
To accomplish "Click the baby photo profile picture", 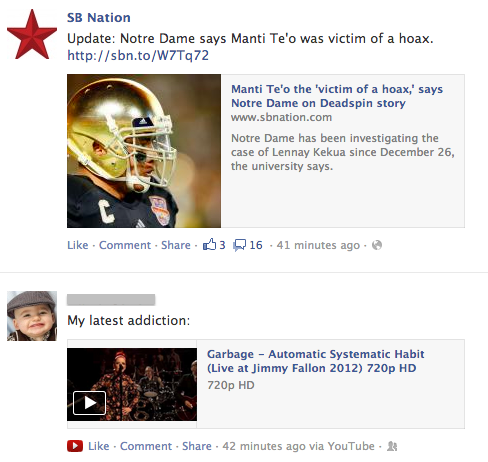I will pos(32,316).
